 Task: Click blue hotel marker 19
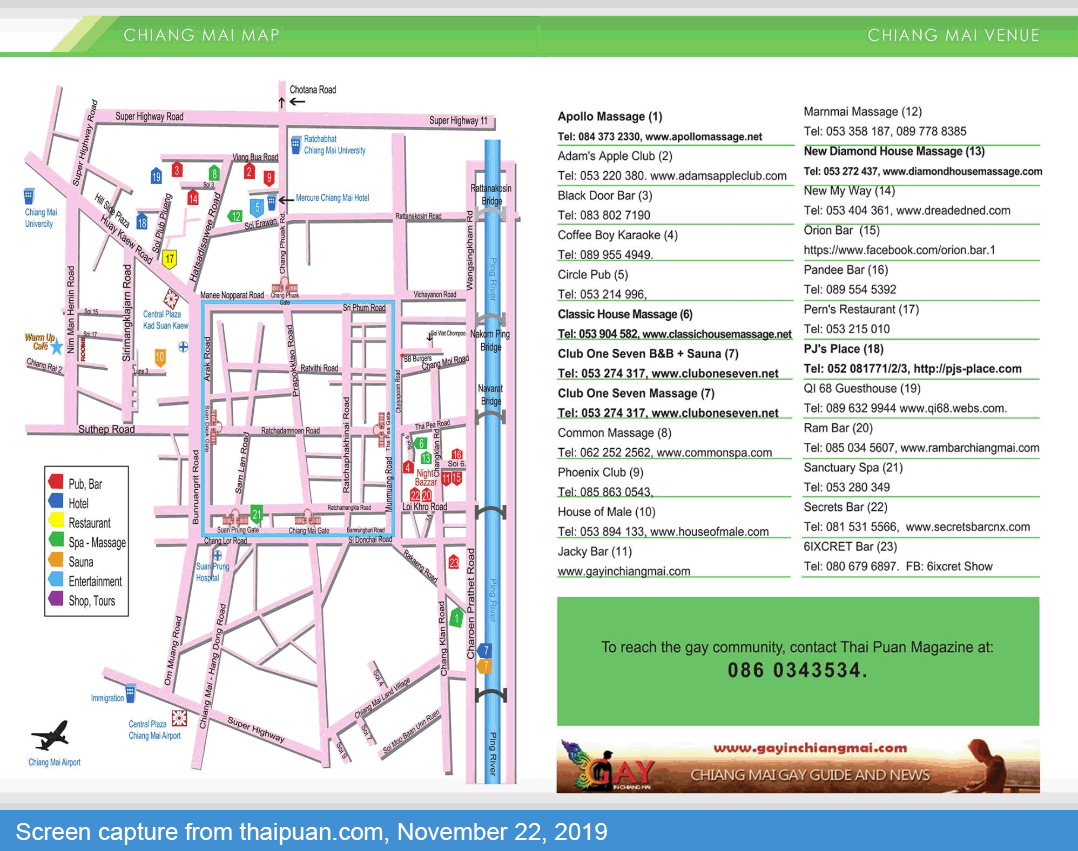coord(156,177)
